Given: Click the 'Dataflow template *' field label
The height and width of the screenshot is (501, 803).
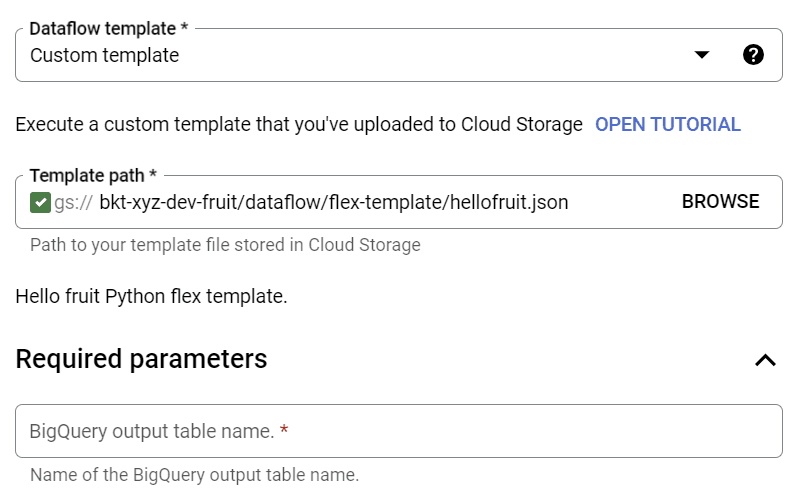Looking at the screenshot, I should click(x=109, y=29).
